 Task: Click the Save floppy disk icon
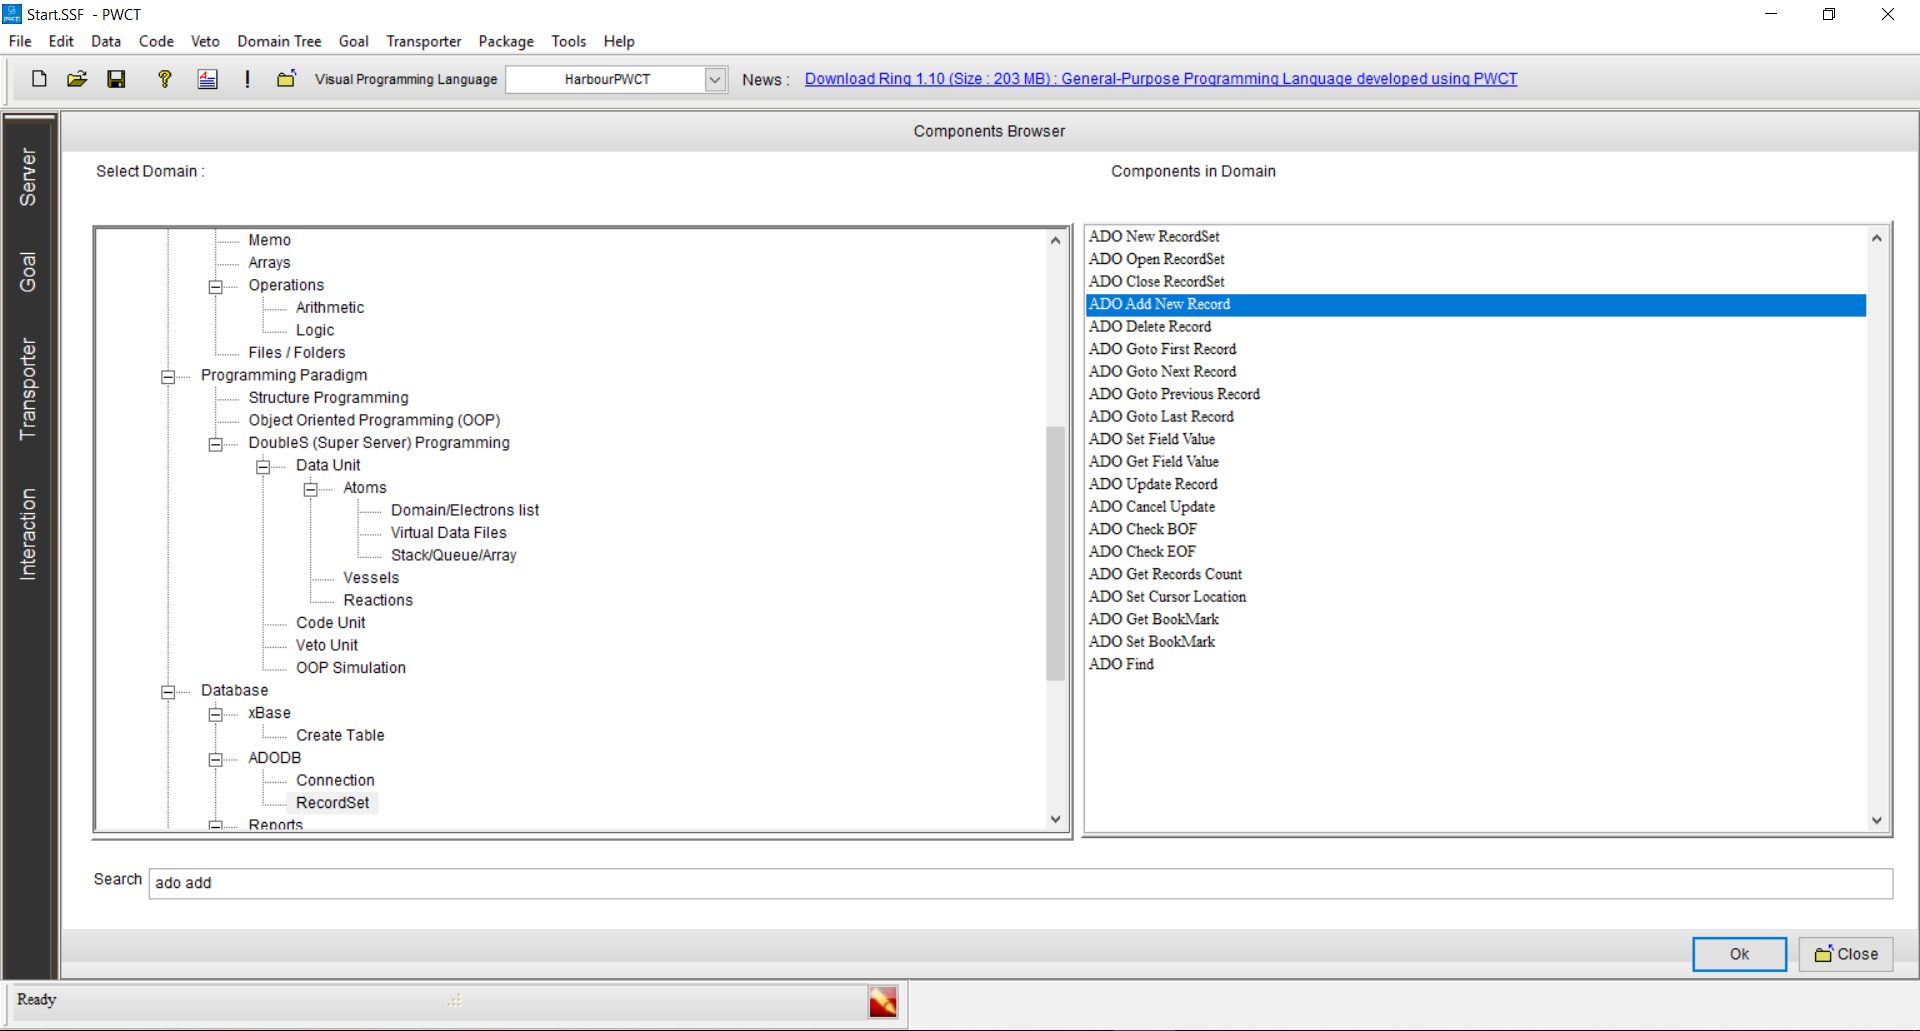tap(117, 79)
